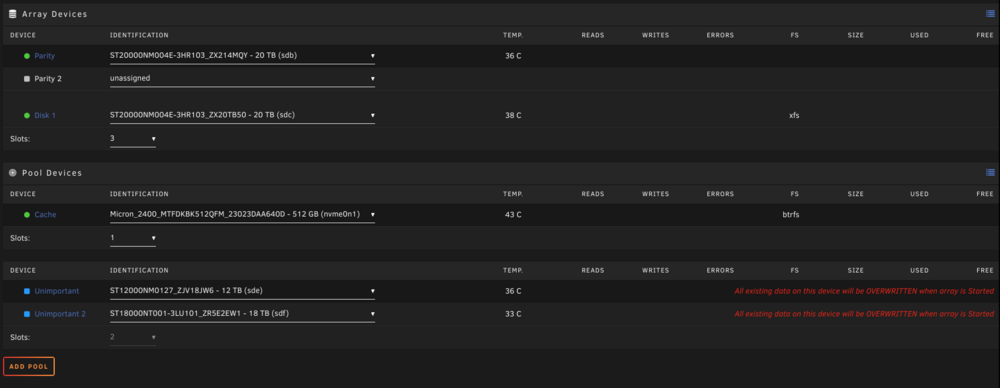Click the green status dot beside Parity
The image size is (1000, 388).
point(27,56)
